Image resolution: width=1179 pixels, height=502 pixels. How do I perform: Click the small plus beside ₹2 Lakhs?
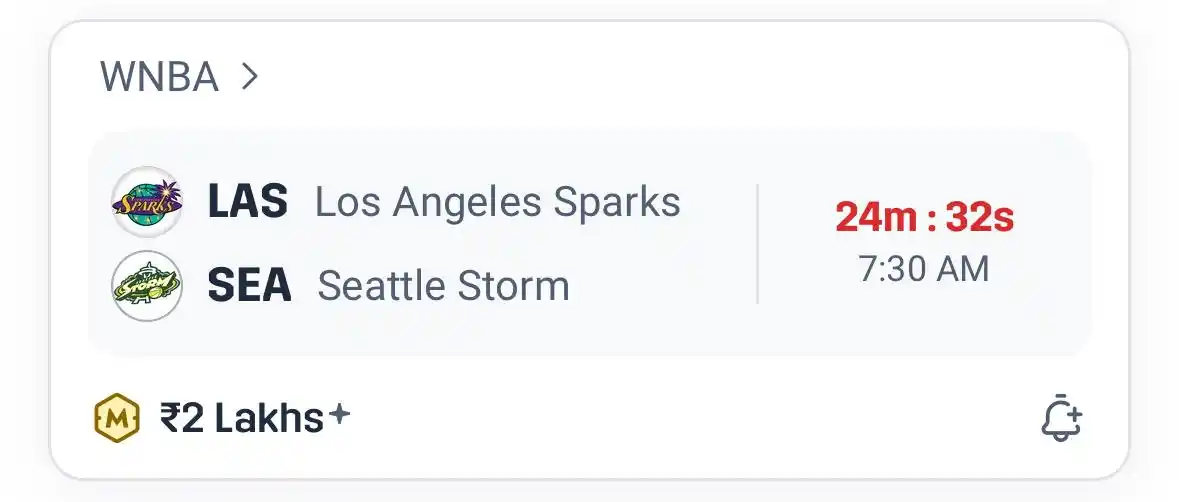340,414
